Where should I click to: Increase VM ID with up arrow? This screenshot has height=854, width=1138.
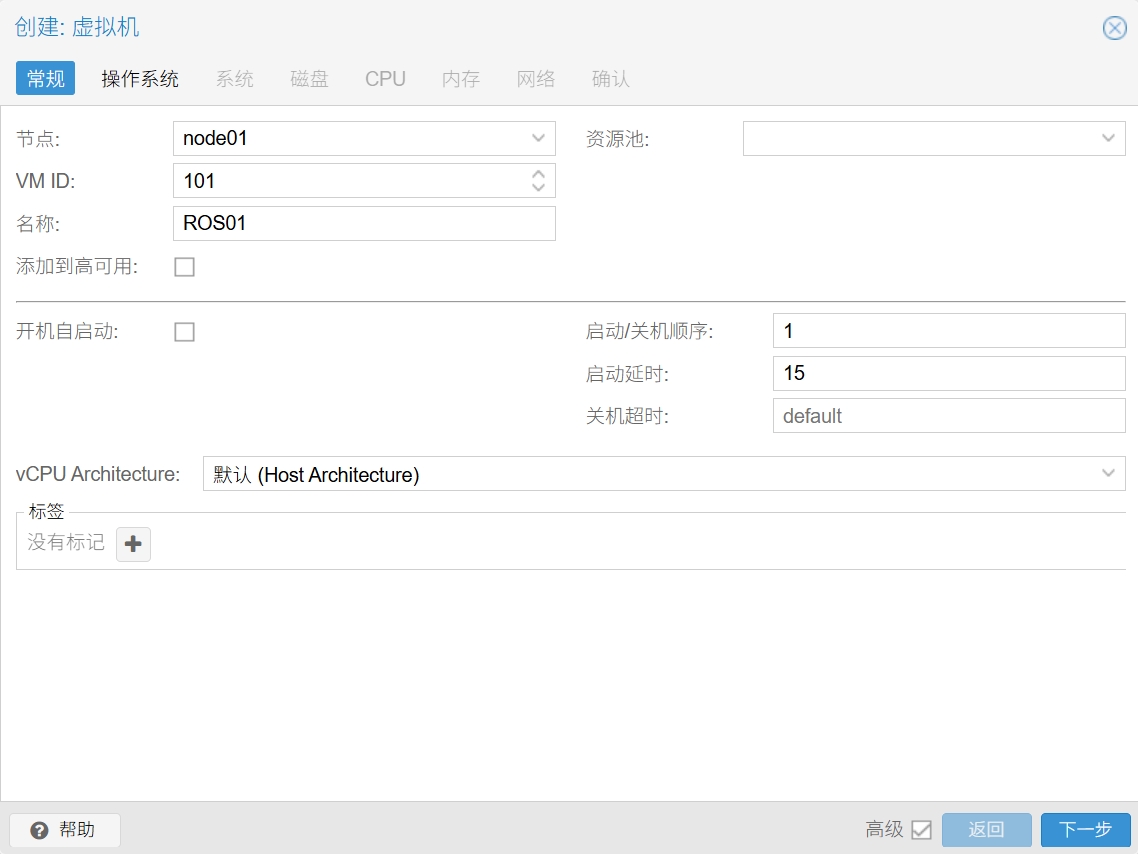point(538,174)
